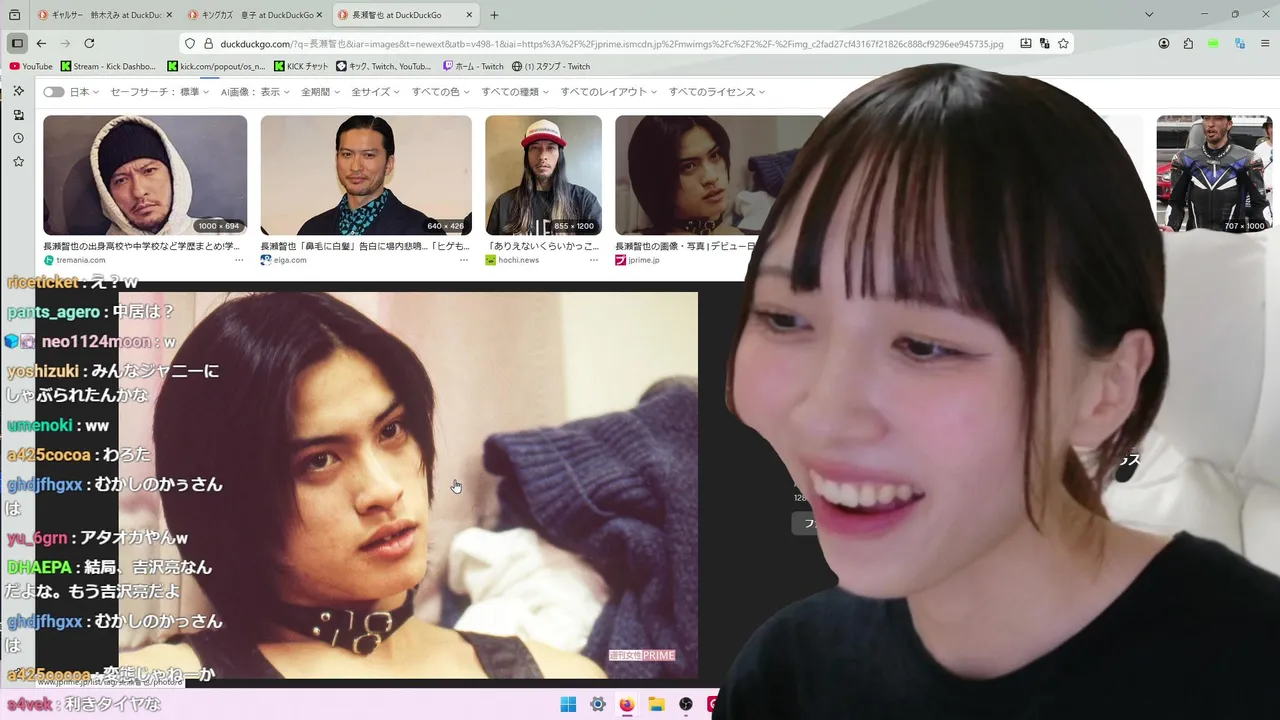Open the sidebar history clock icon
The height and width of the screenshot is (720, 1280).
(x=18, y=138)
